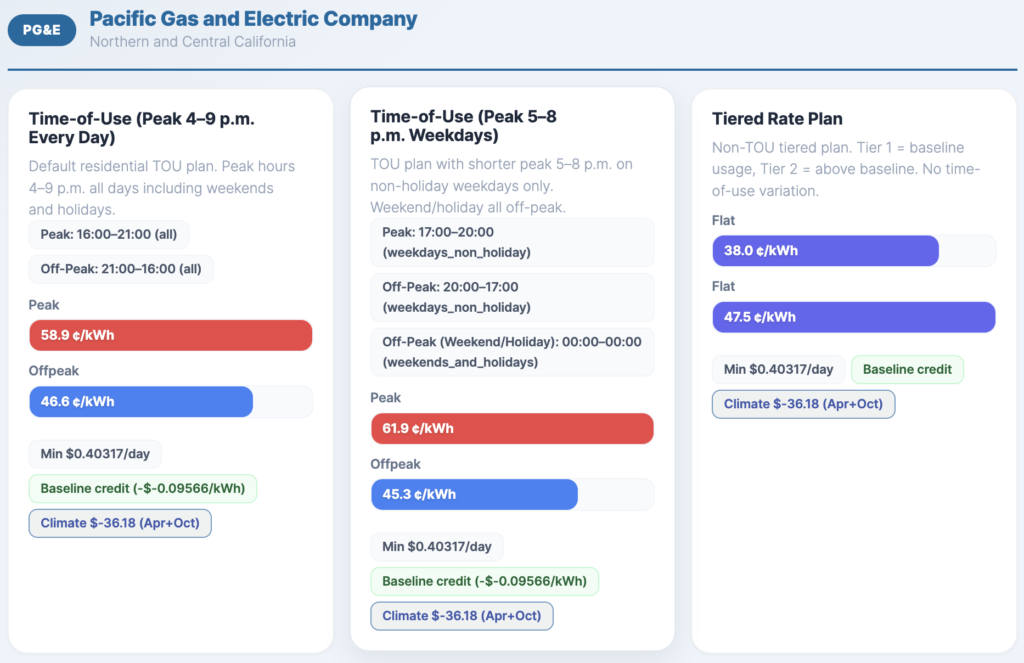The width and height of the screenshot is (1024, 663).
Task: Select the Tiered Rate Plan card title
Action: 775,118
